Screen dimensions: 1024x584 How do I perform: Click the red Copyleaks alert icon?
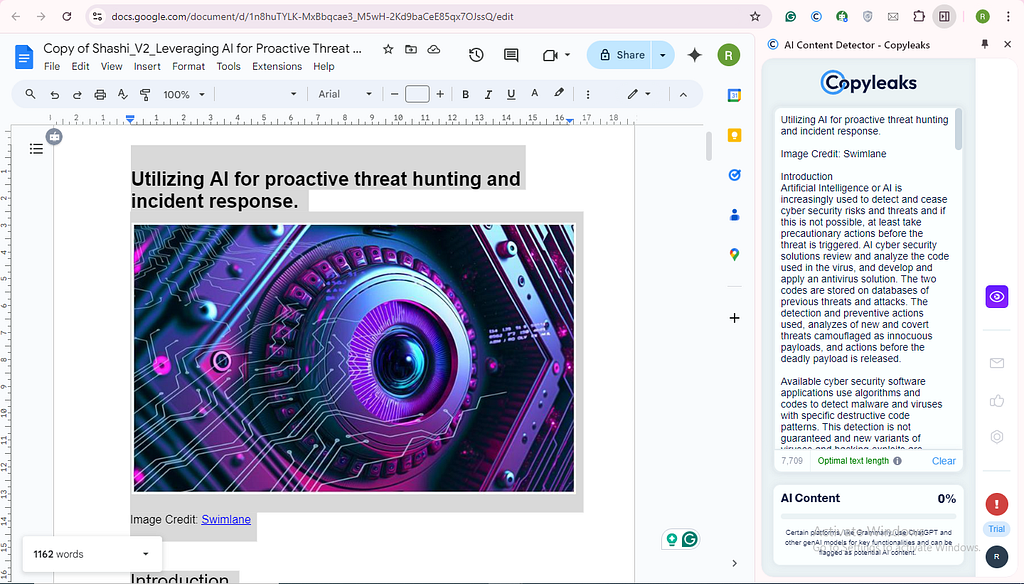(x=997, y=504)
